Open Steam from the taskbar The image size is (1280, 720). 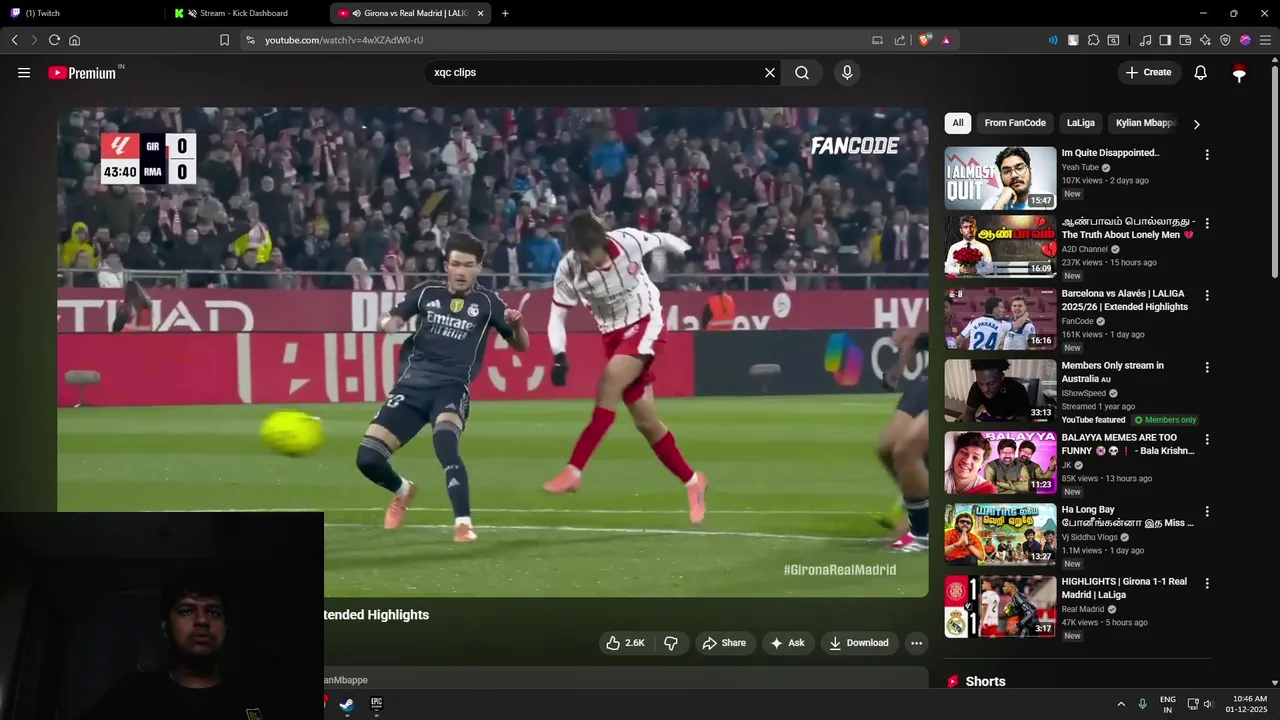pyautogui.click(x=347, y=704)
